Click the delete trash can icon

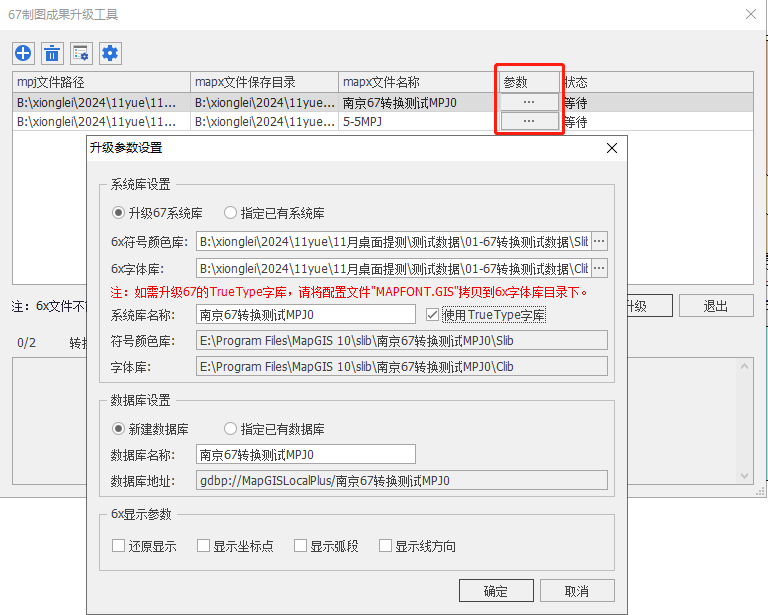coord(52,53)
